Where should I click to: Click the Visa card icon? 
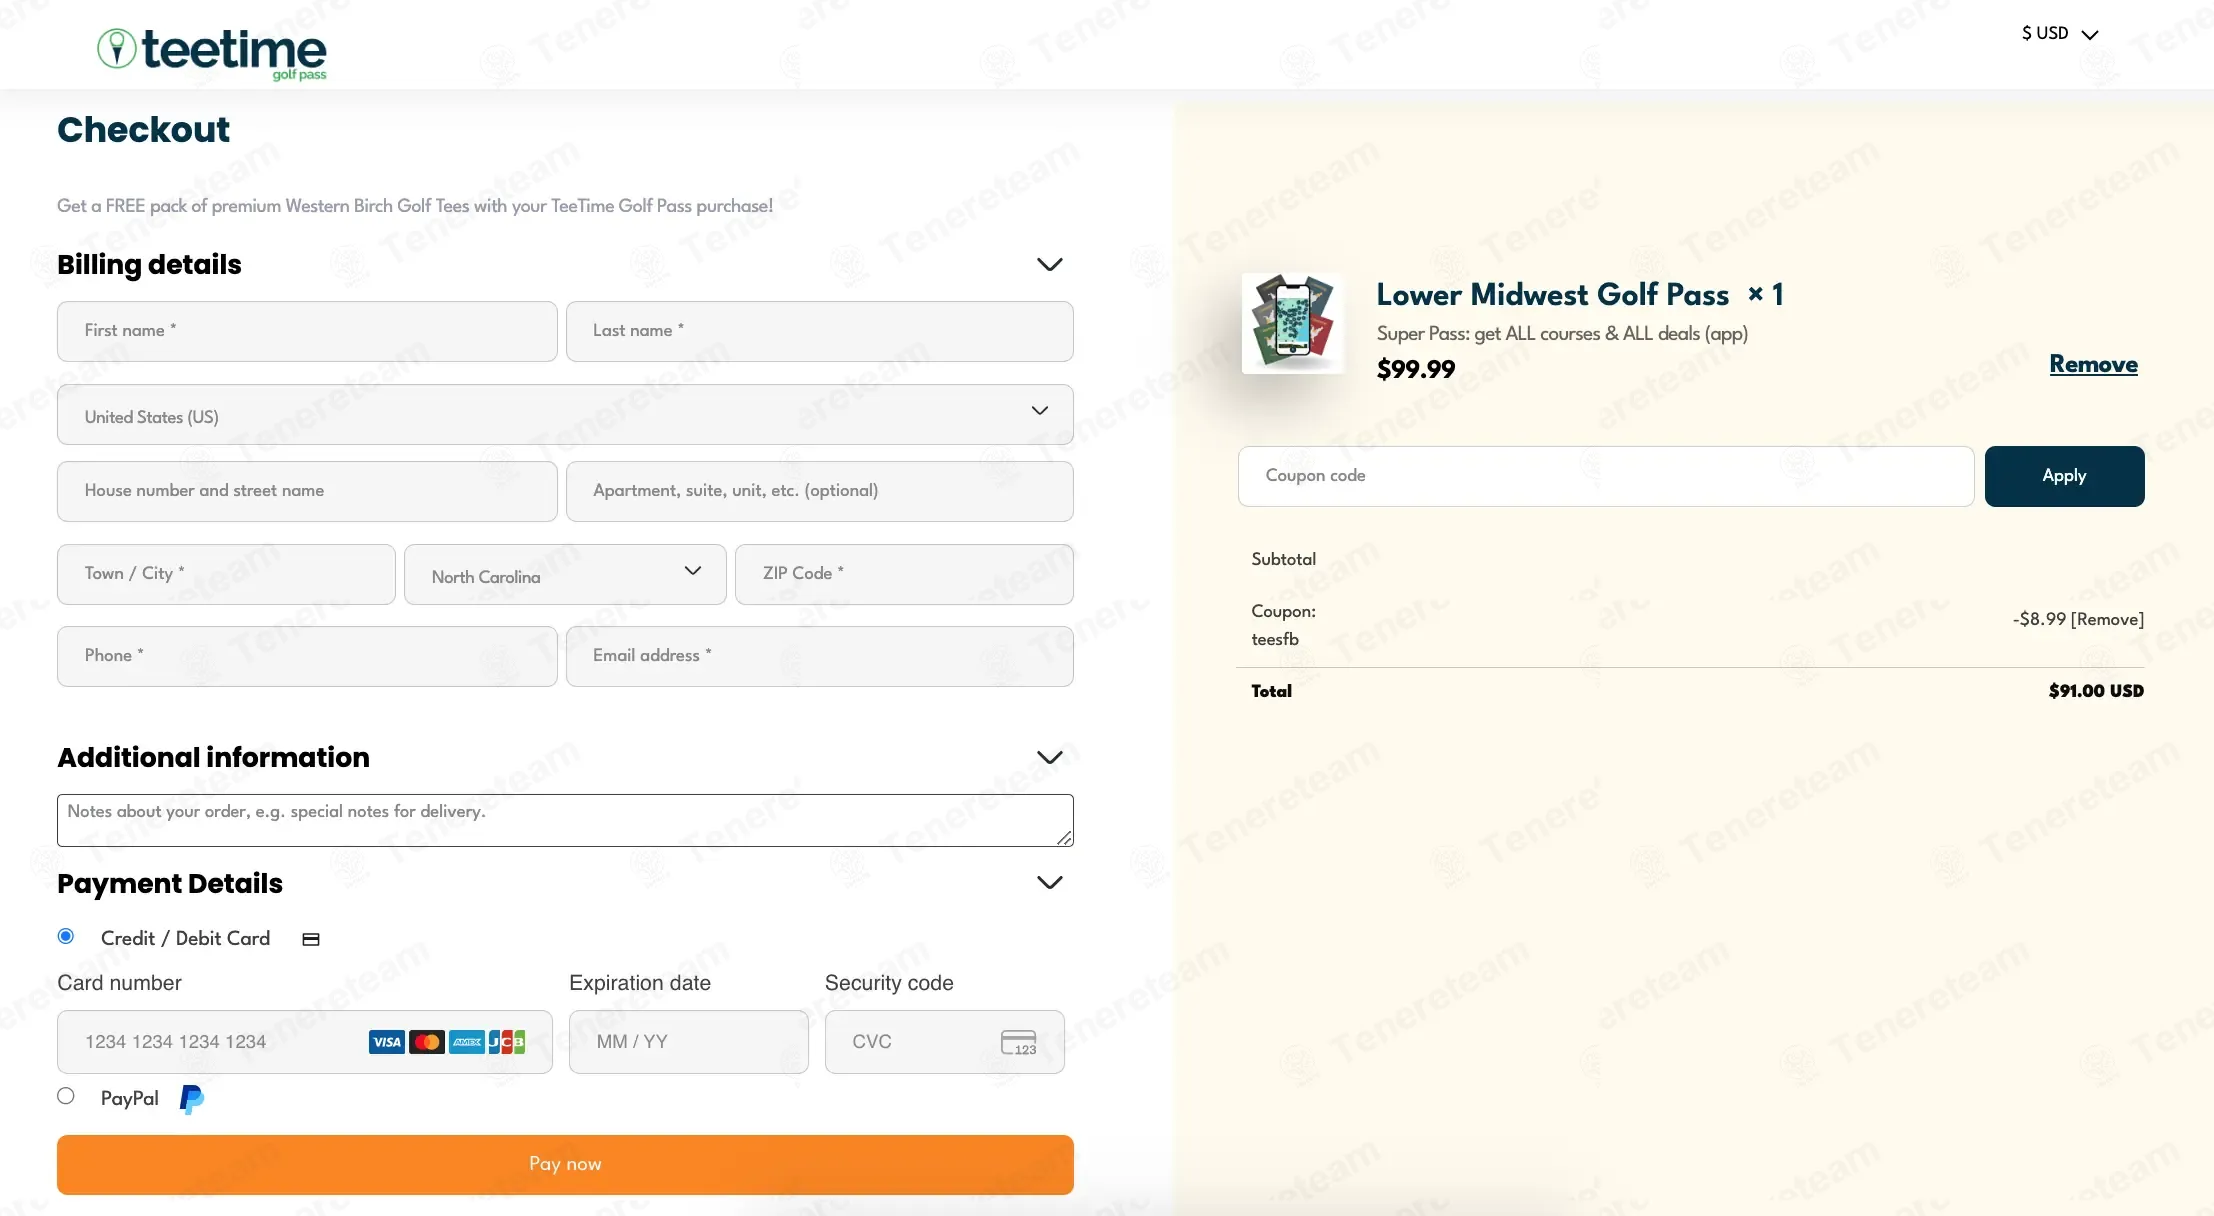point(386,1042)
